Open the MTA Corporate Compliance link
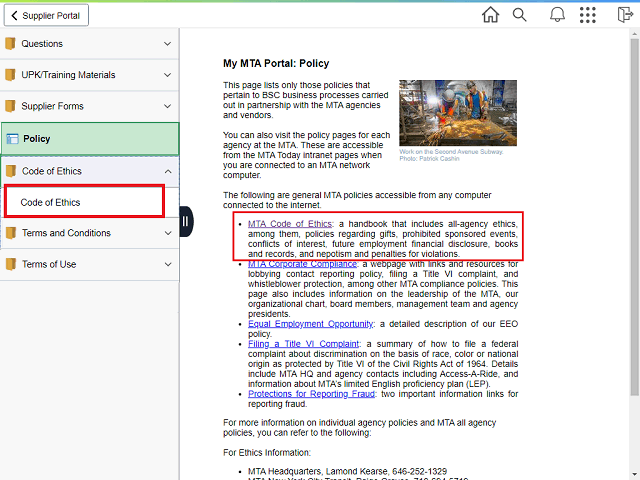The height and width of the screenshot is (480, 640). 302,264
